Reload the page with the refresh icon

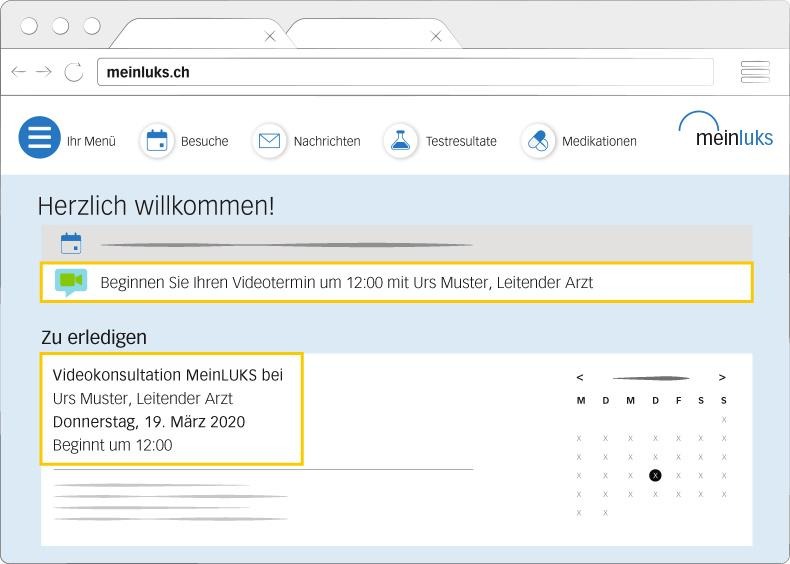coord(74,72)
